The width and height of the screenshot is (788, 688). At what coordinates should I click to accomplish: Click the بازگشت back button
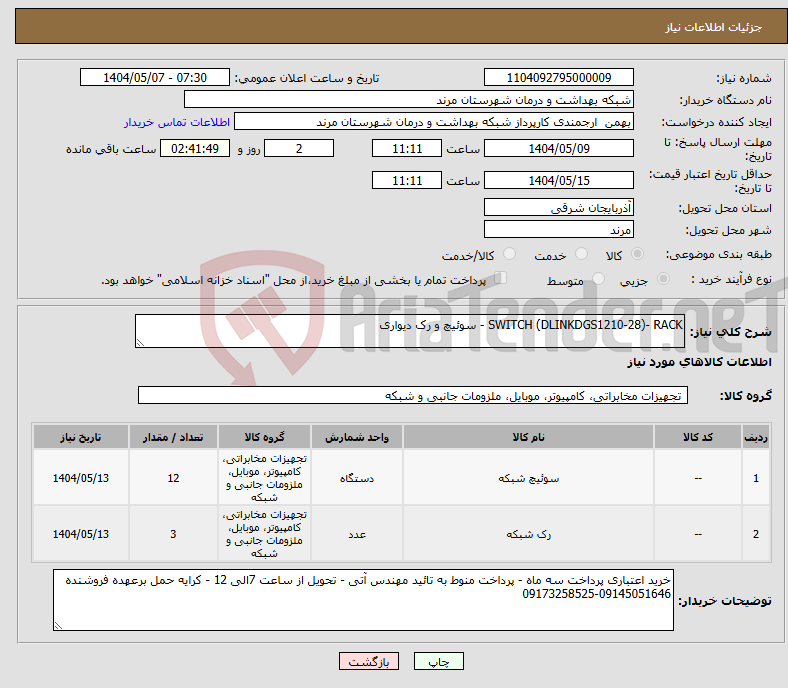pyautogui.click(x=369, y=661)
